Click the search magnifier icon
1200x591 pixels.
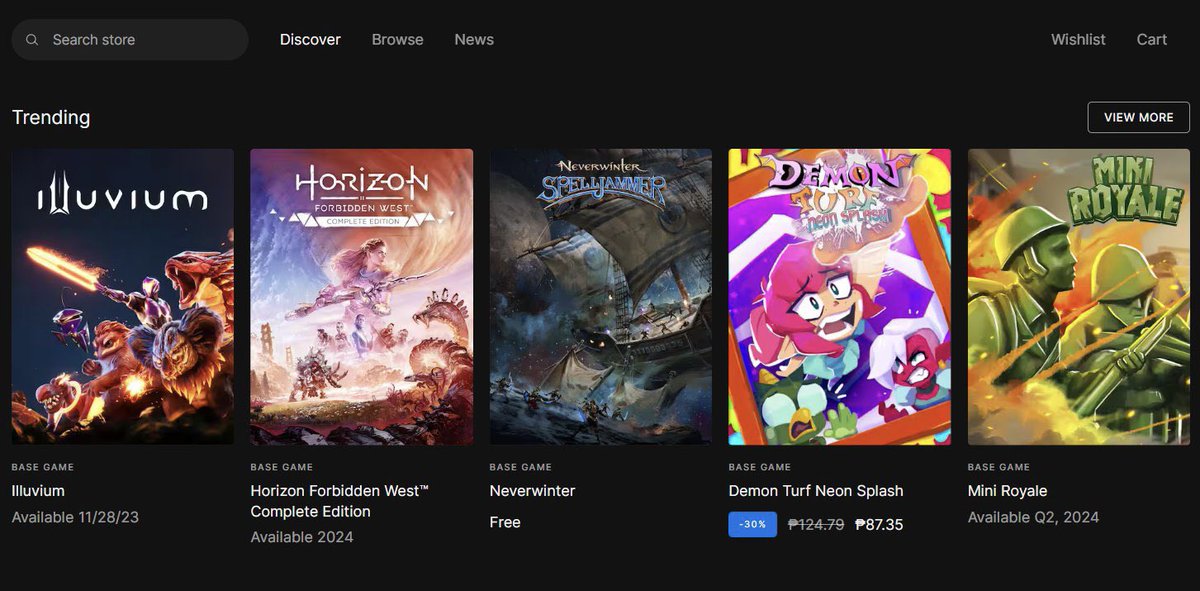pos(32,40)
